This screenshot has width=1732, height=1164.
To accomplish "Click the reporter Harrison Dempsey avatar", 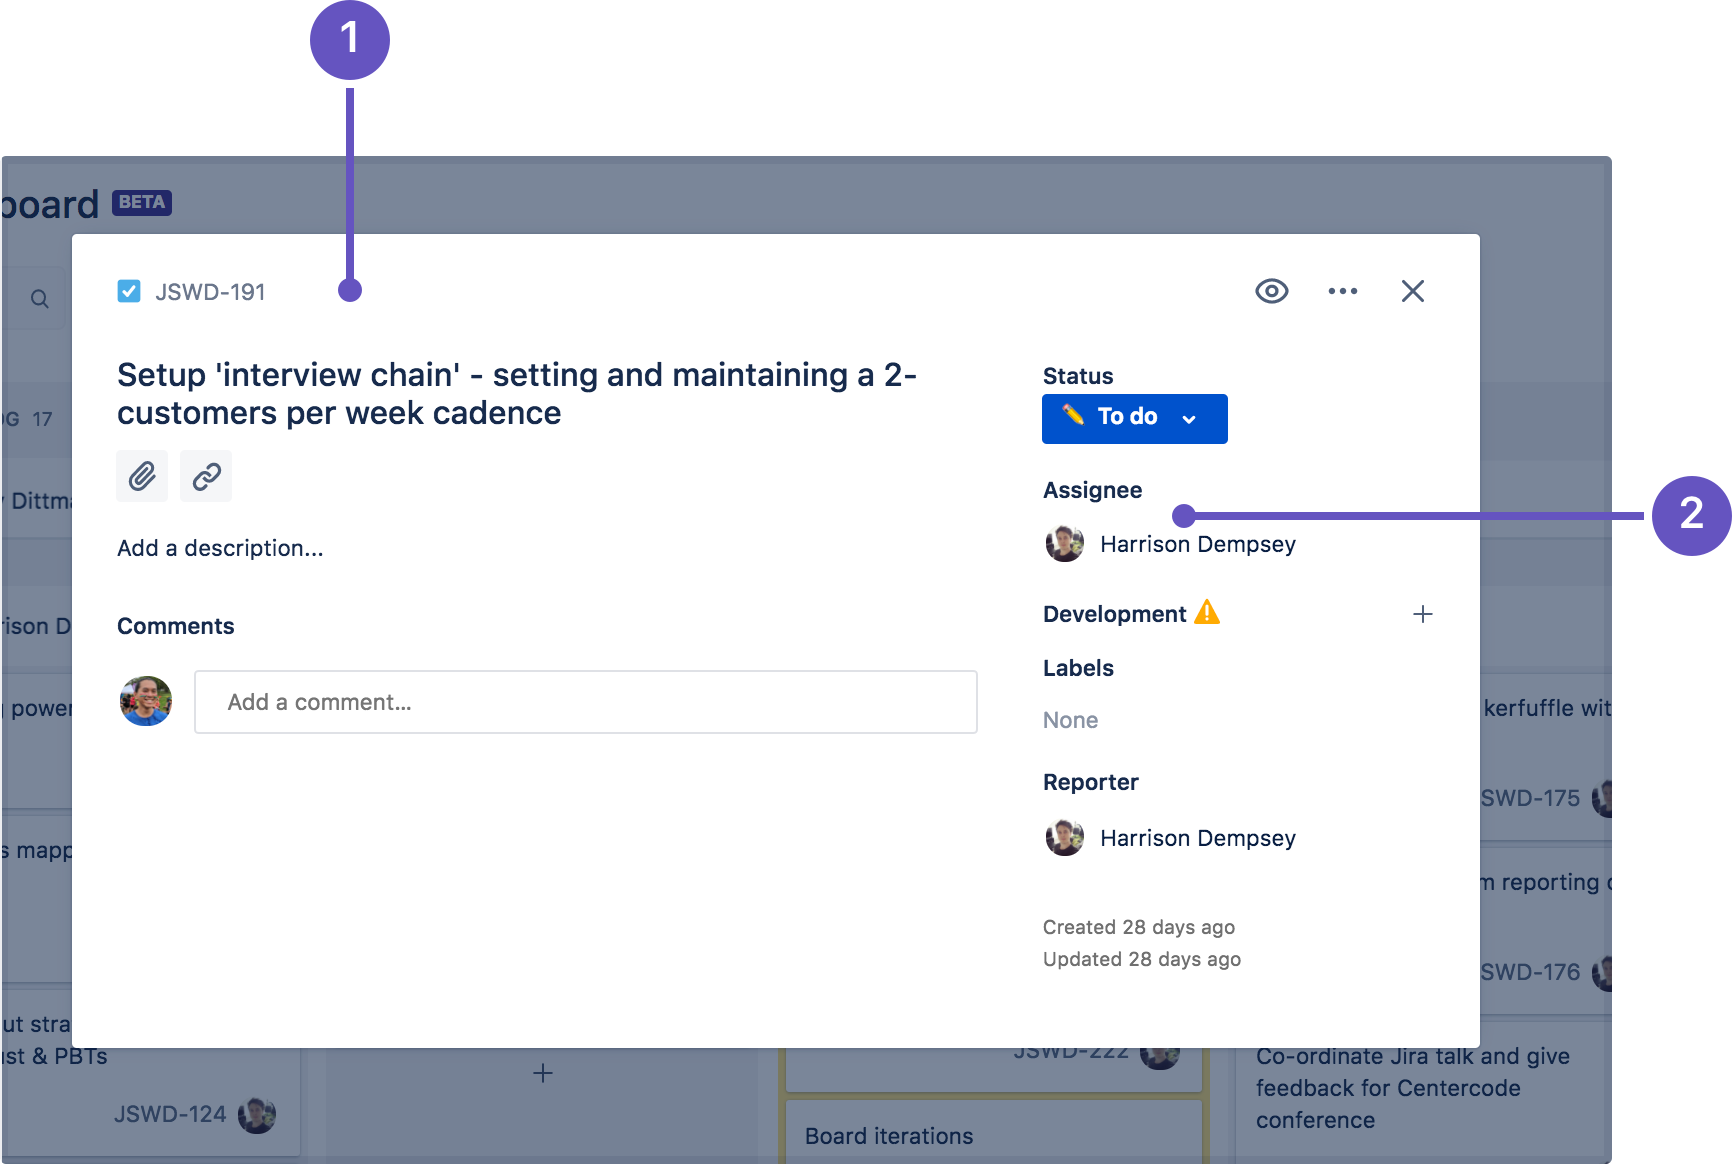I will (1065, 838).
